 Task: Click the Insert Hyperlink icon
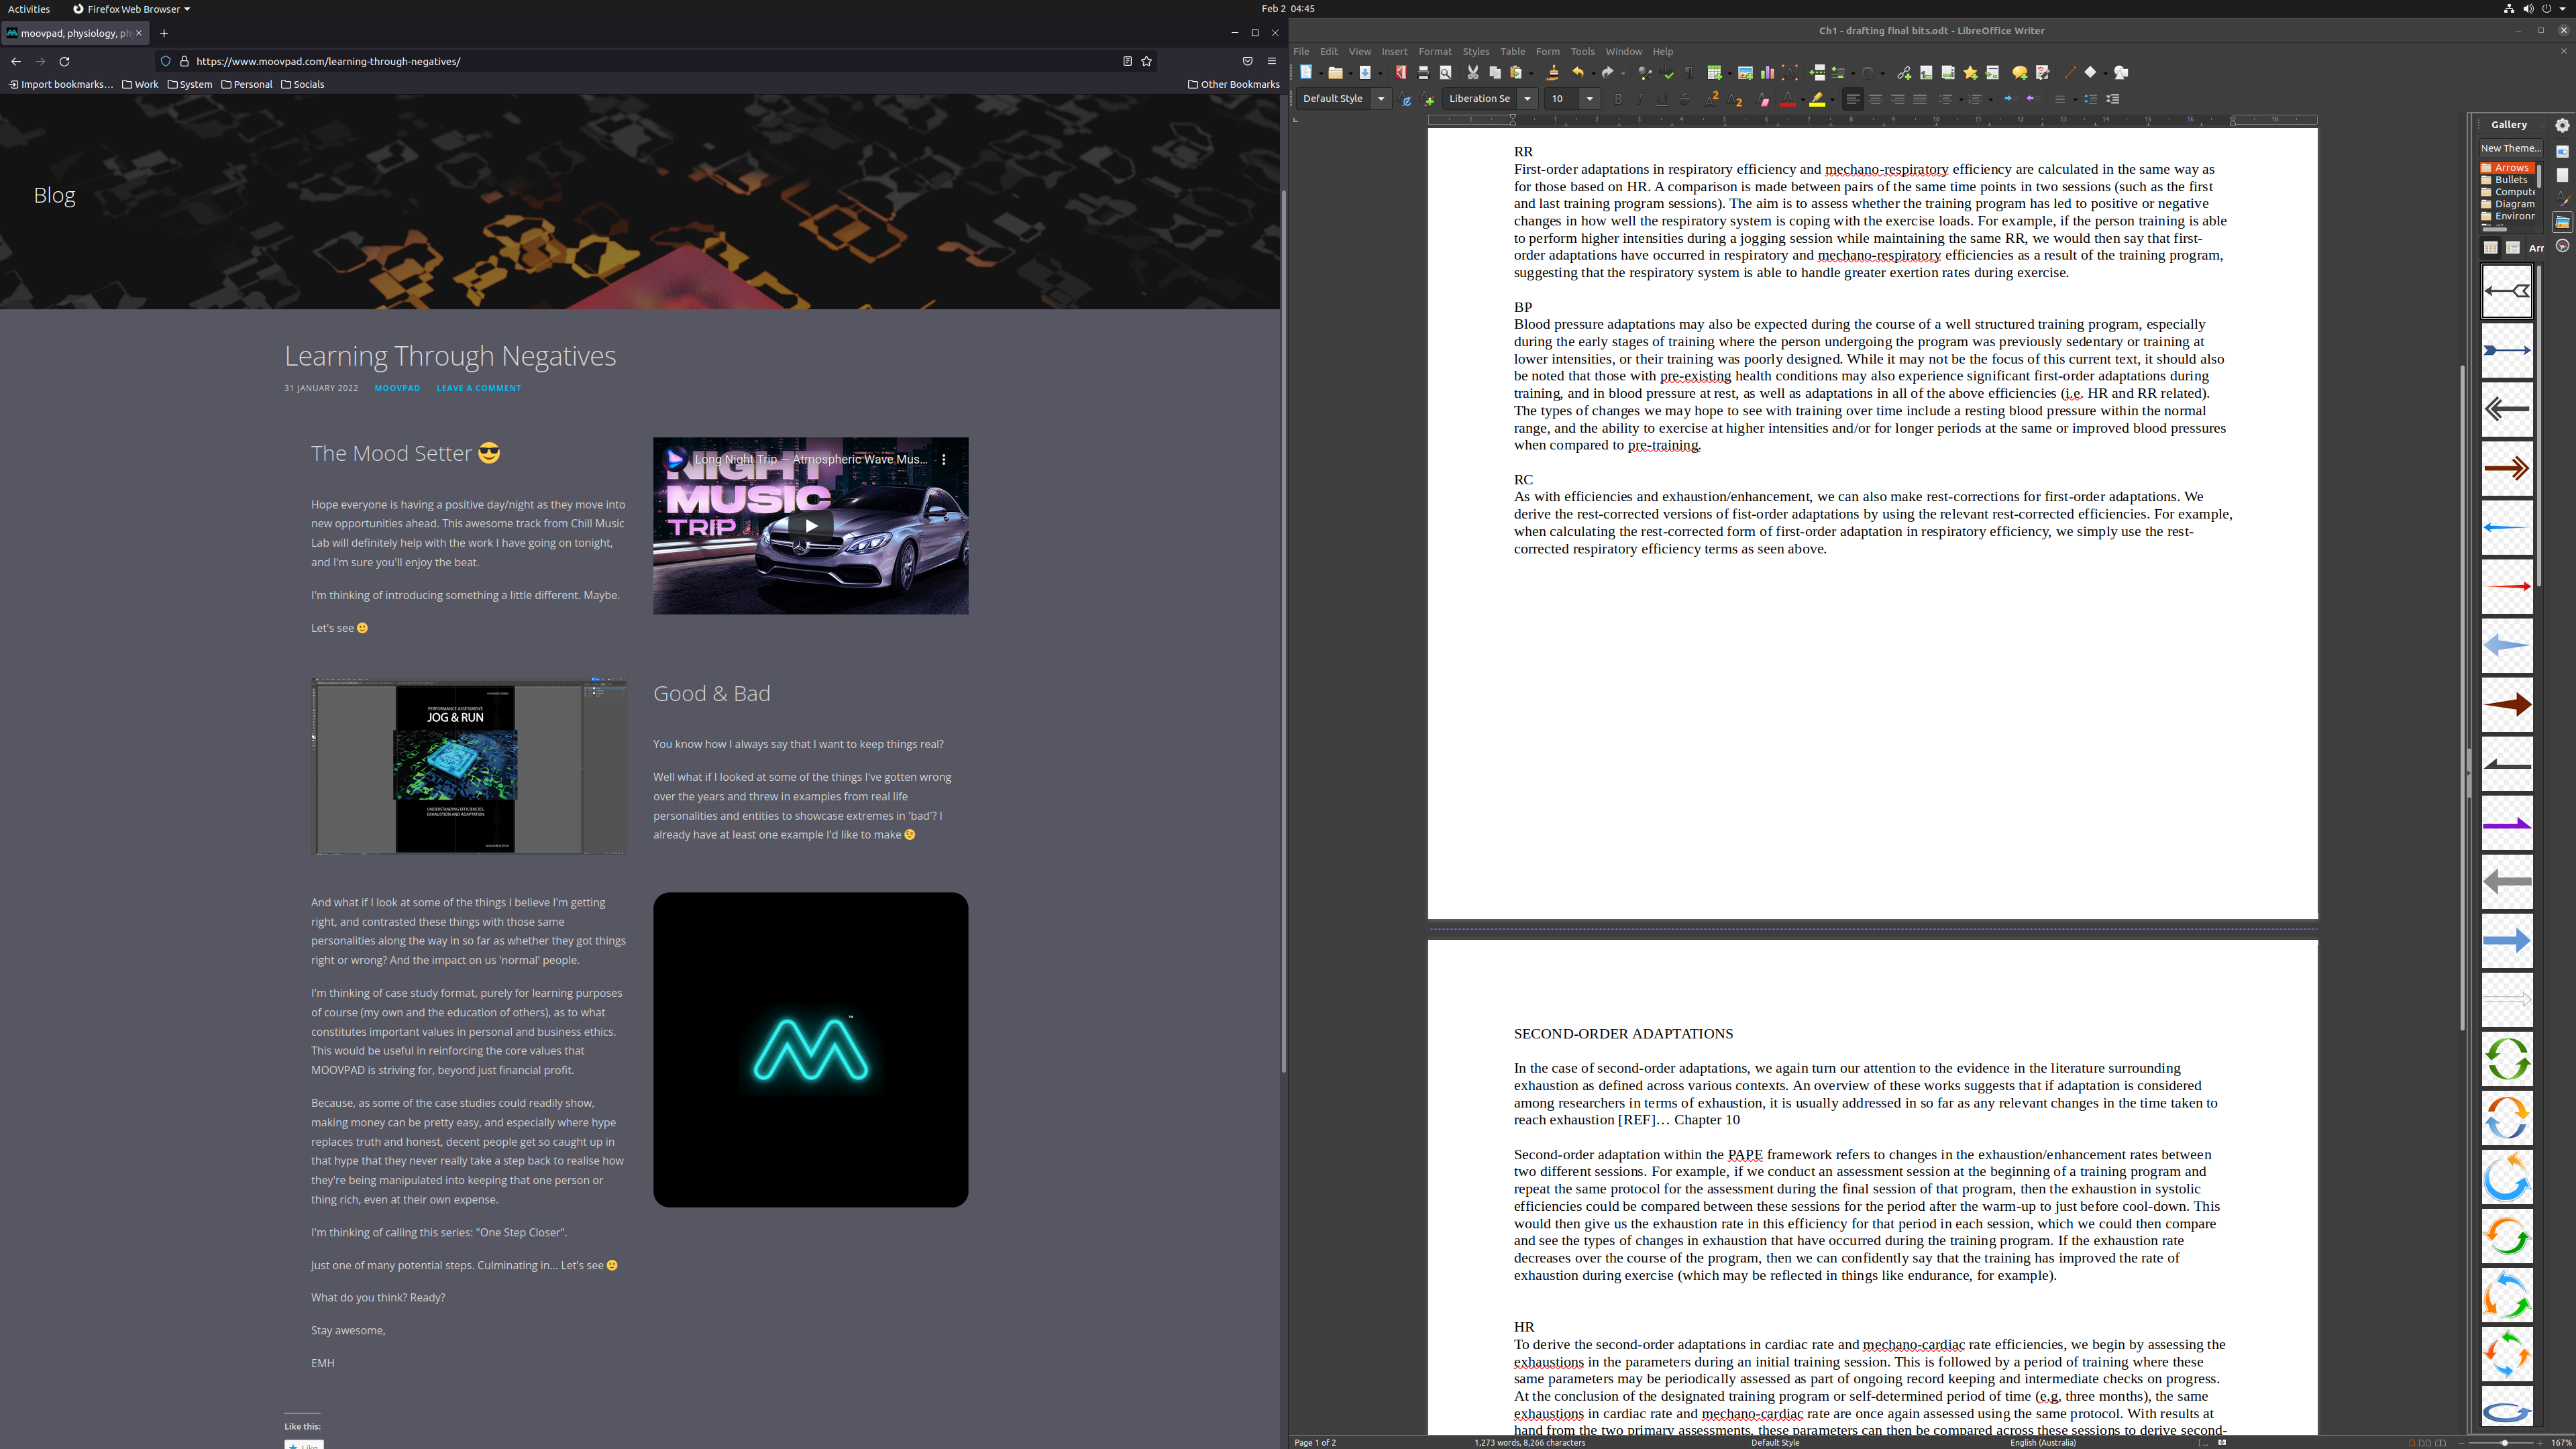pos(1904,73)
